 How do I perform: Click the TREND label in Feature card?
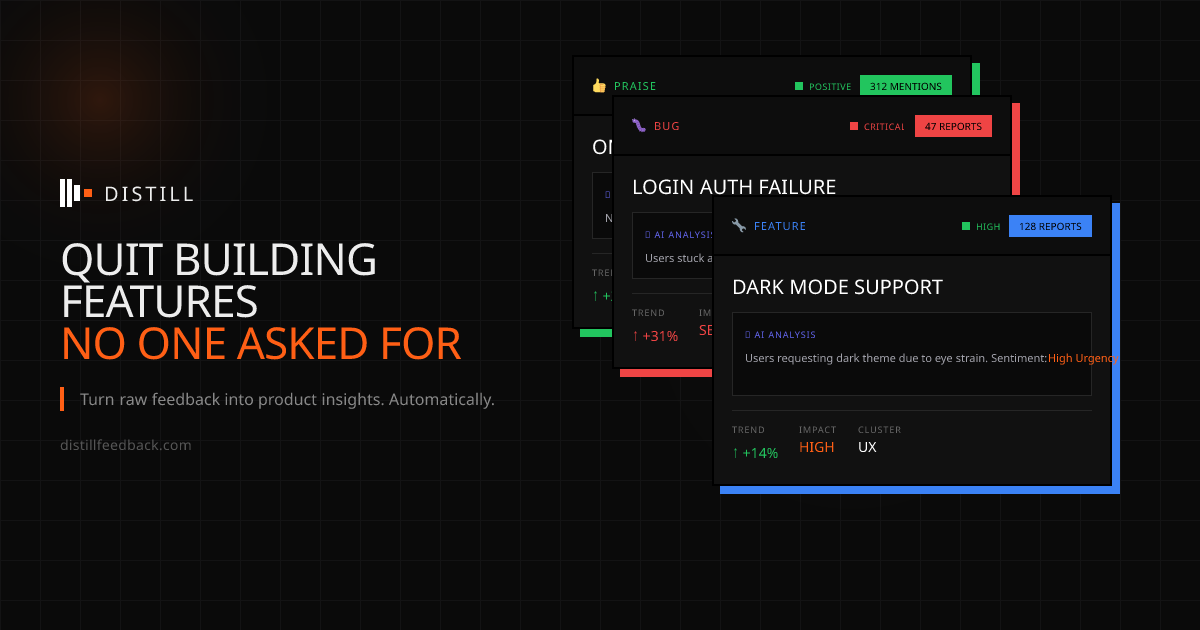[x=748, y=430]
